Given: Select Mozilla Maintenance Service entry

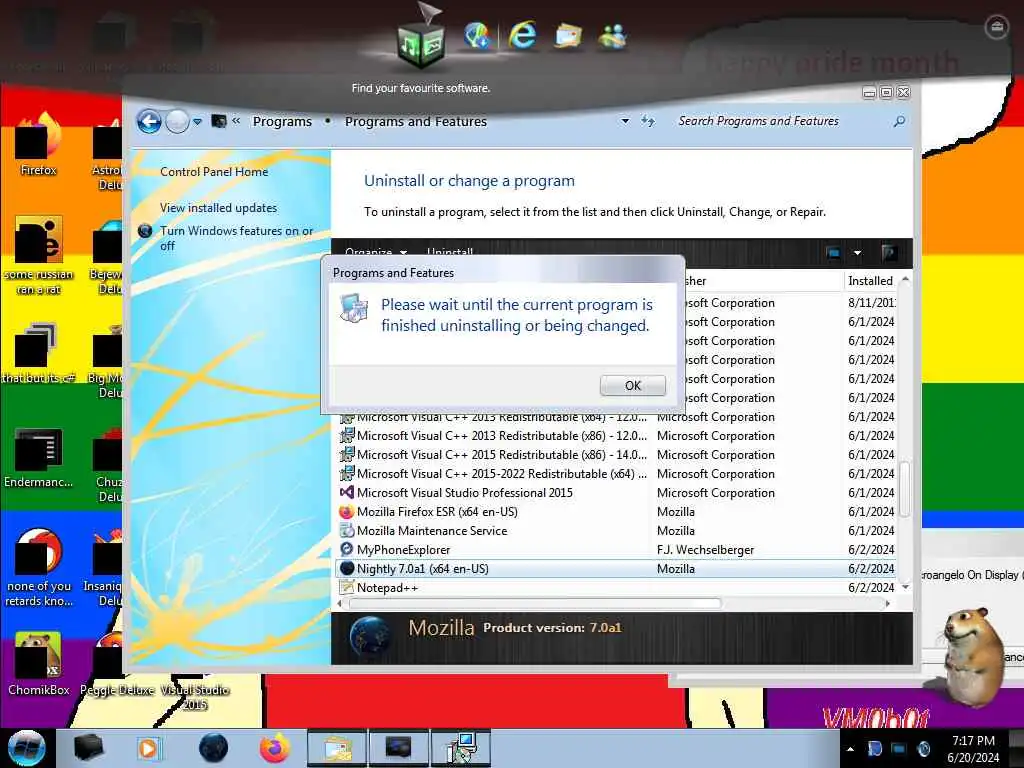Looking at the screenshot, I should tap(617, 530).
